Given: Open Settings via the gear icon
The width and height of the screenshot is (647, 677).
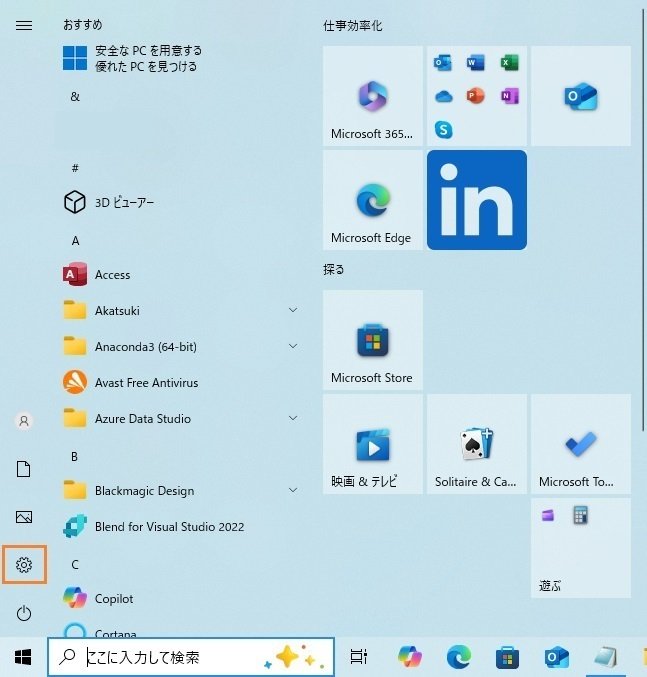Looking at the screenshot, I should click(24, 565).
